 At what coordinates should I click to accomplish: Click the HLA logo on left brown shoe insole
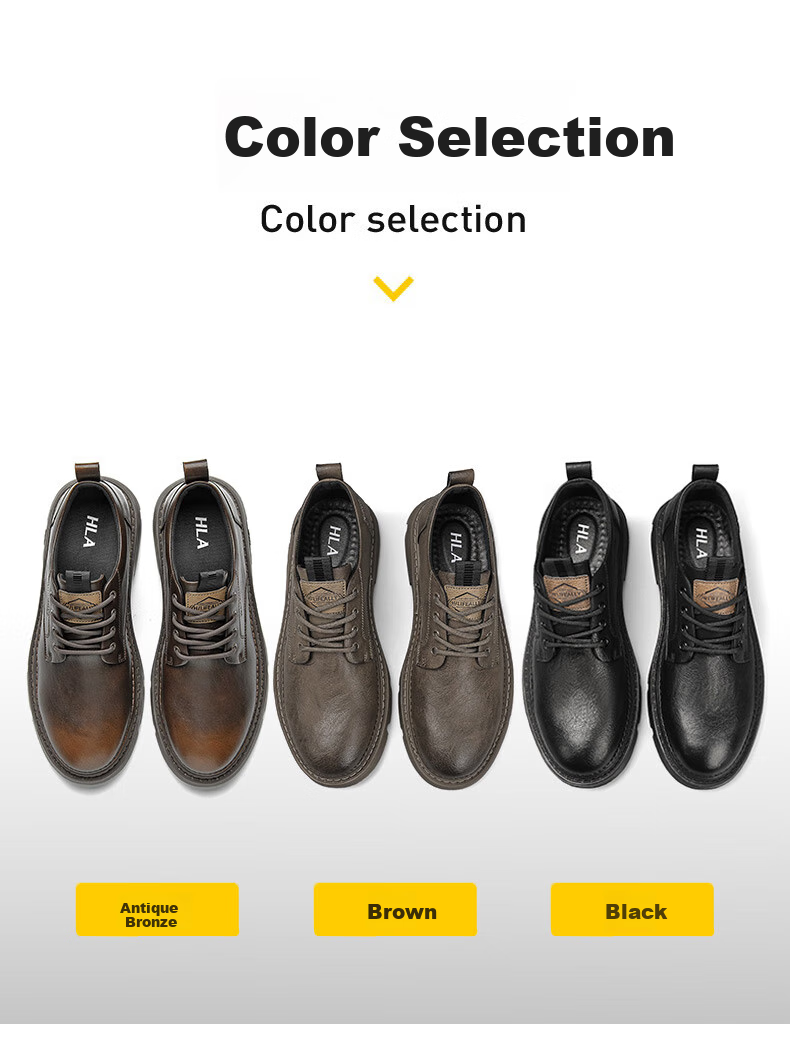(x=335, y=541)
